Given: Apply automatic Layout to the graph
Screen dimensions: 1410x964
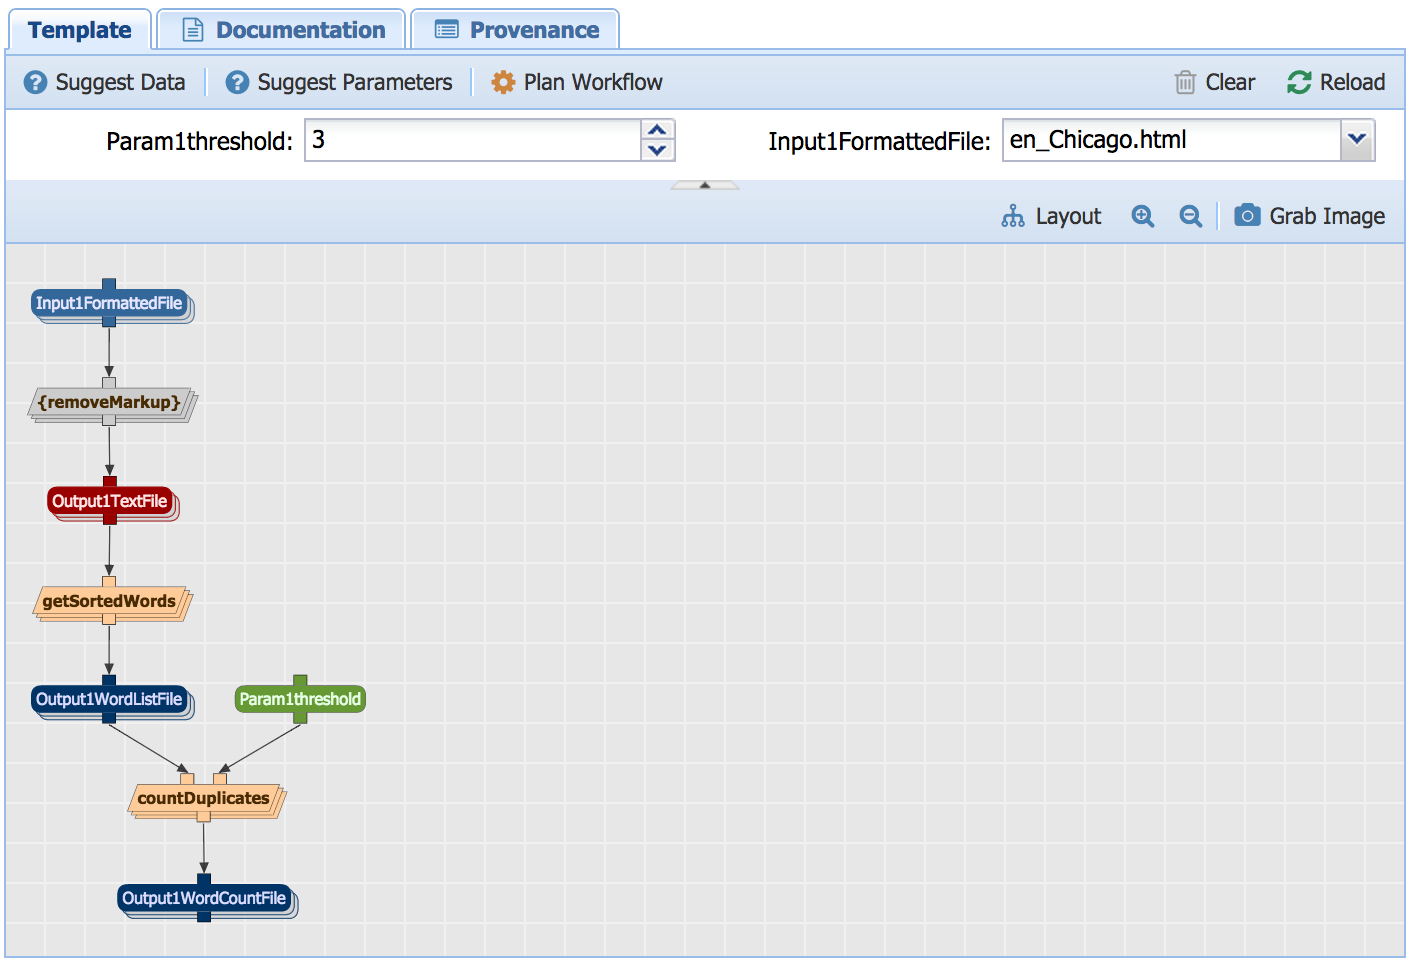Looking at the screenshot, I should coord(1051,216).
